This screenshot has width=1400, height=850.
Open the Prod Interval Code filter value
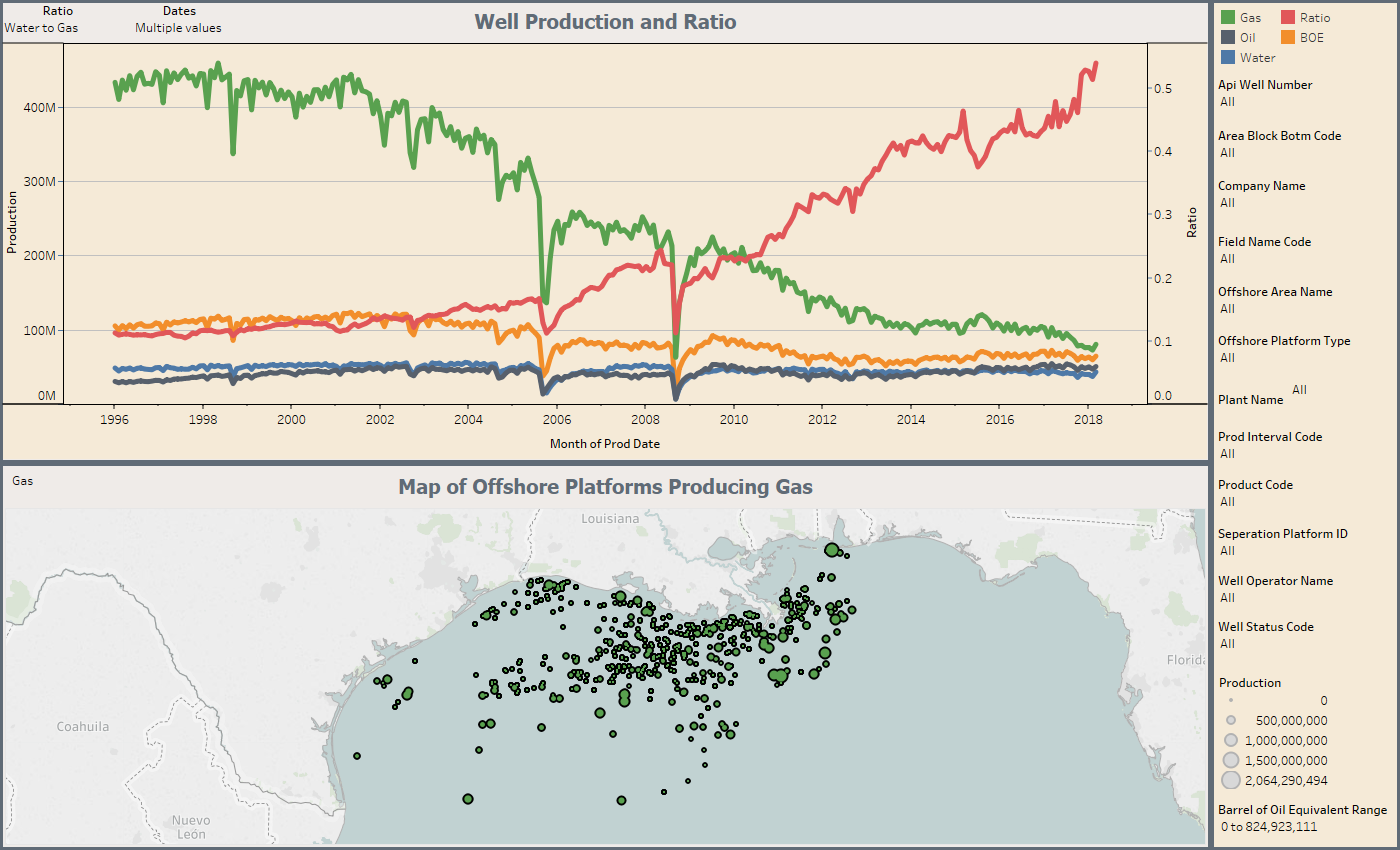pos(1227,453)
